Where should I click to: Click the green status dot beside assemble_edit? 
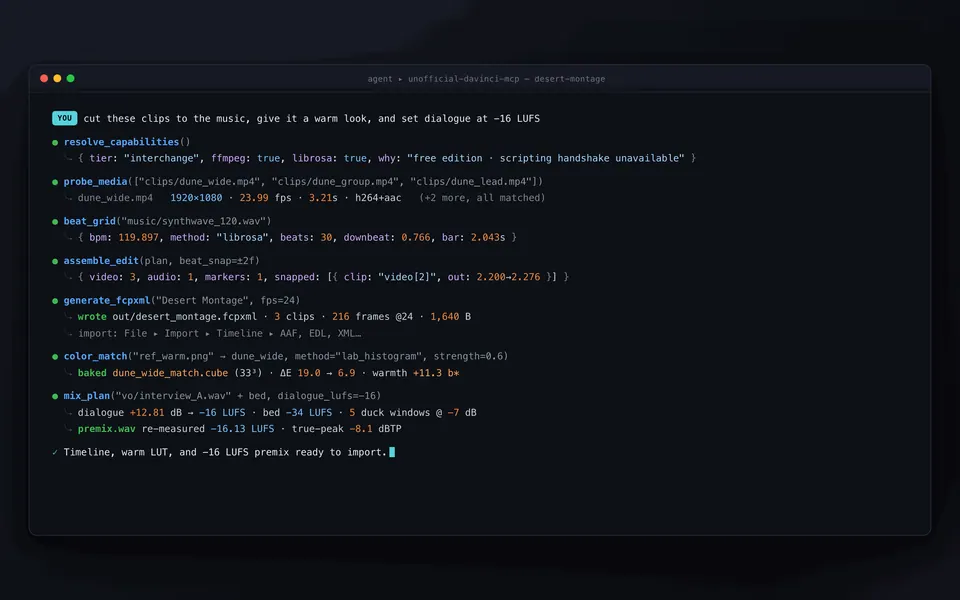click(55, 261)
